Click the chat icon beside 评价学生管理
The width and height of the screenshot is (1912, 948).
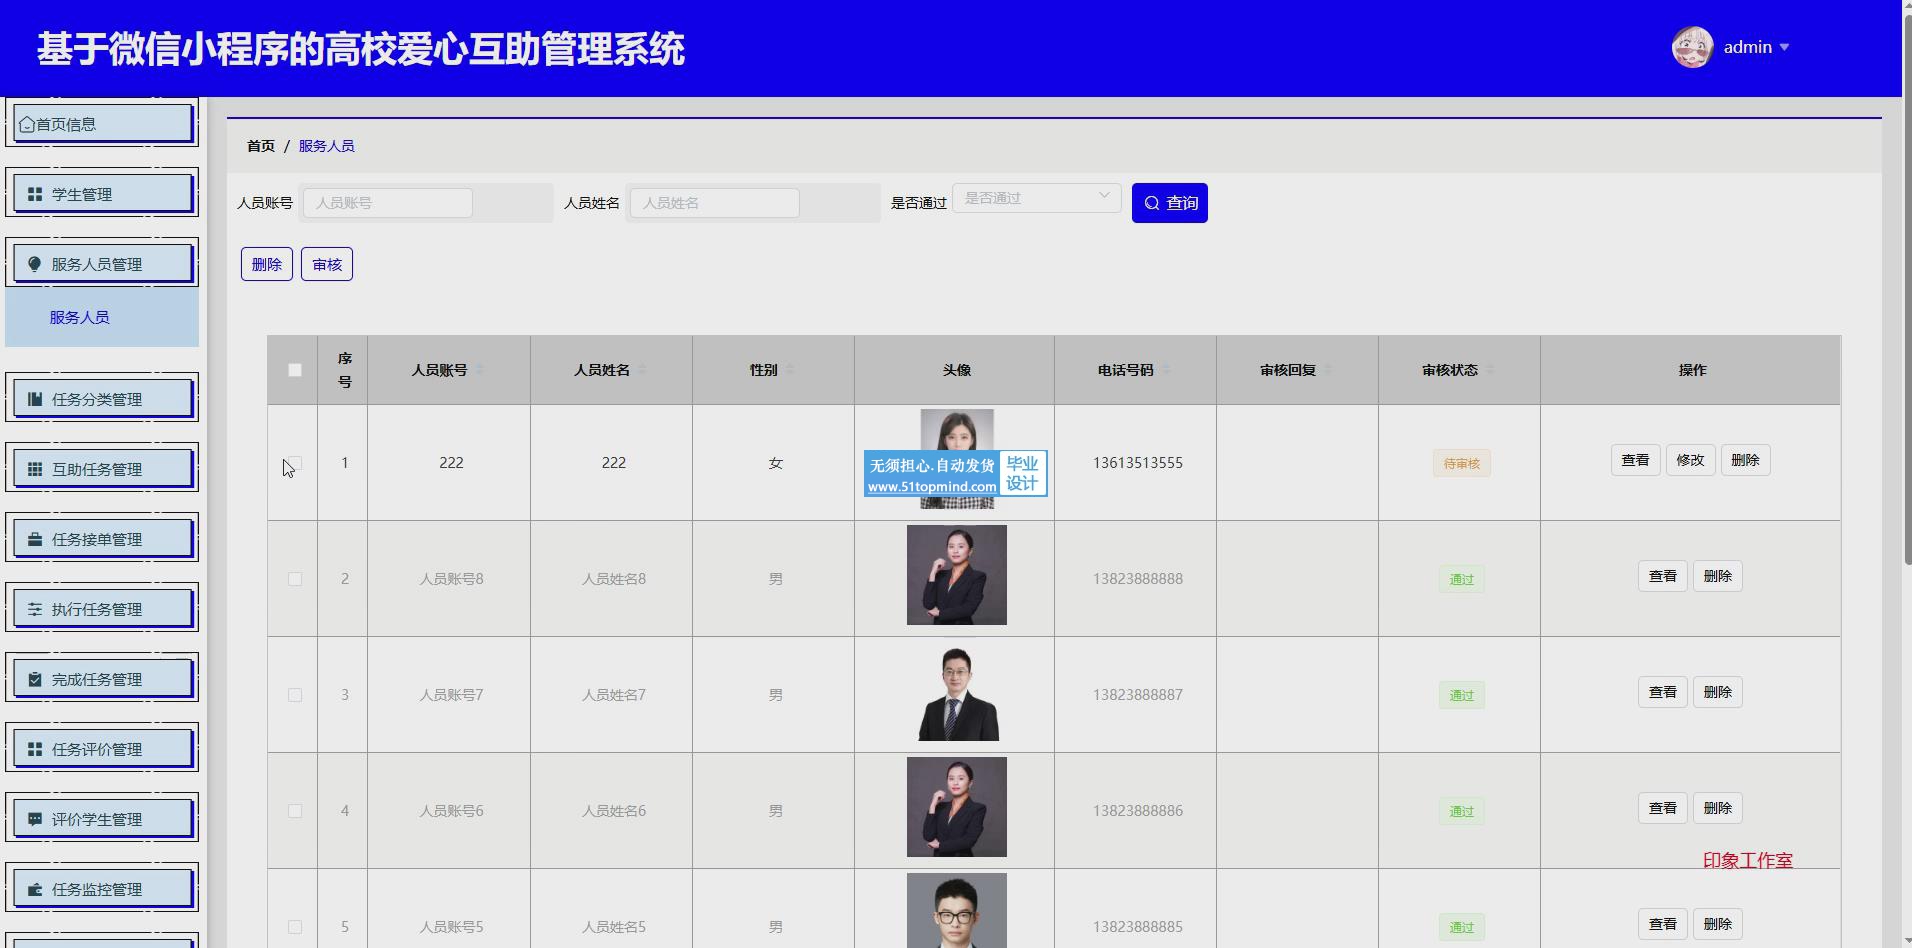point(35,819)
